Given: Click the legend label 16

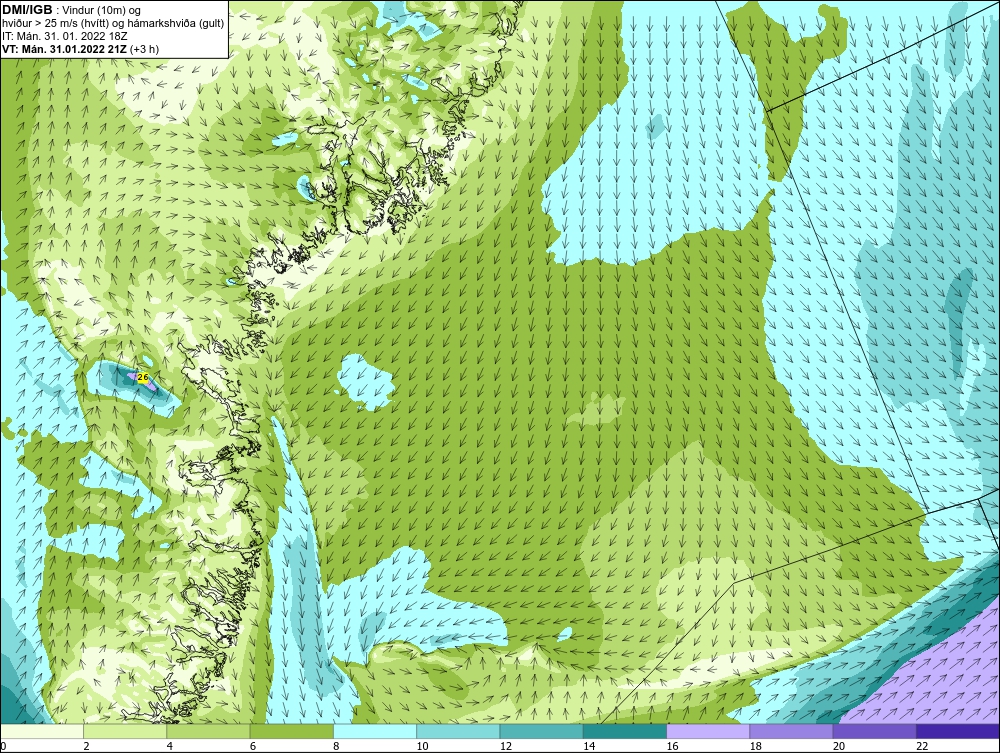Looking at the screenshot, I should tap(672, 746).
